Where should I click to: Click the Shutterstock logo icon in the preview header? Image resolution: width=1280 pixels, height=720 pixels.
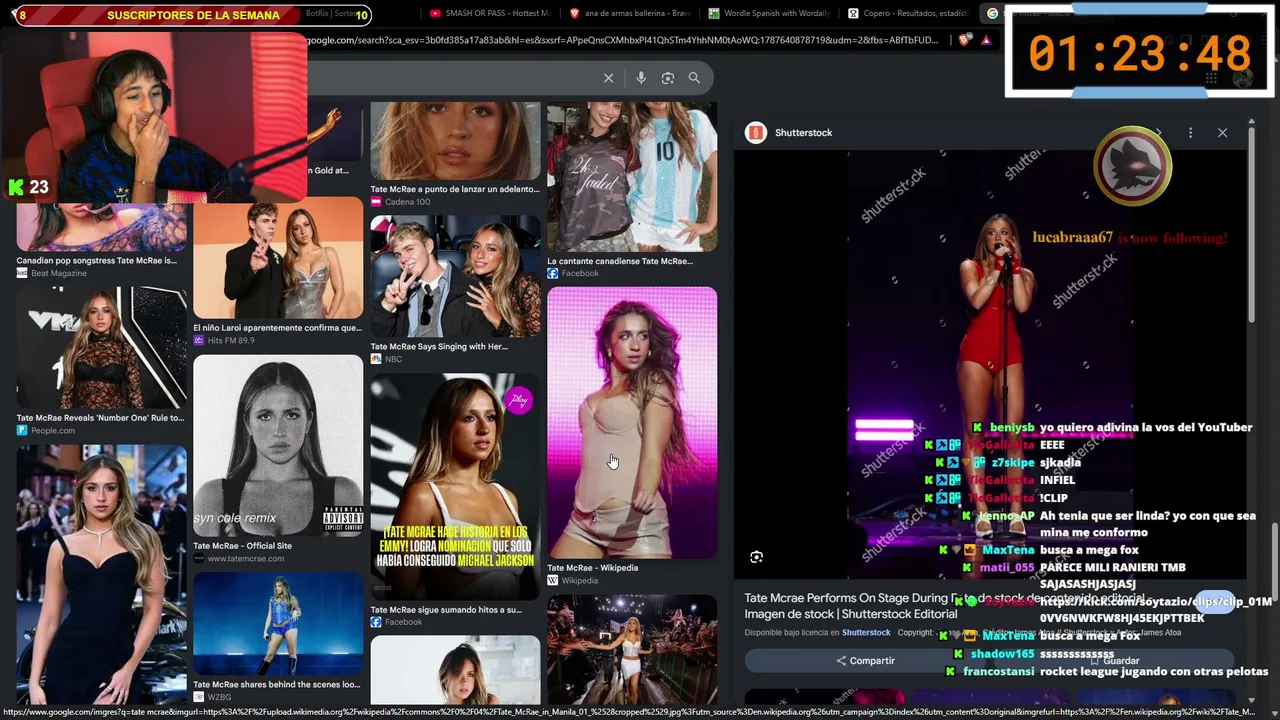(756, 132)
